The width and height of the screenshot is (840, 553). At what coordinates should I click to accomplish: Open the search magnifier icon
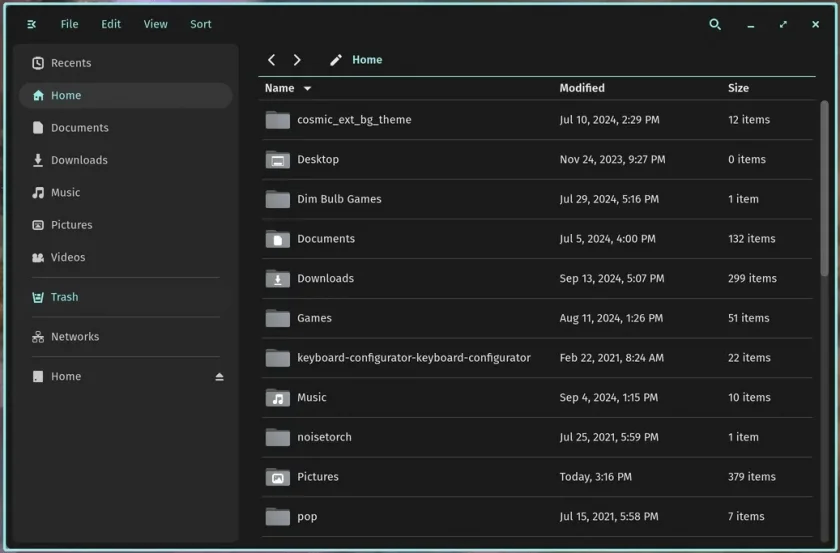(x=715, y=24)
